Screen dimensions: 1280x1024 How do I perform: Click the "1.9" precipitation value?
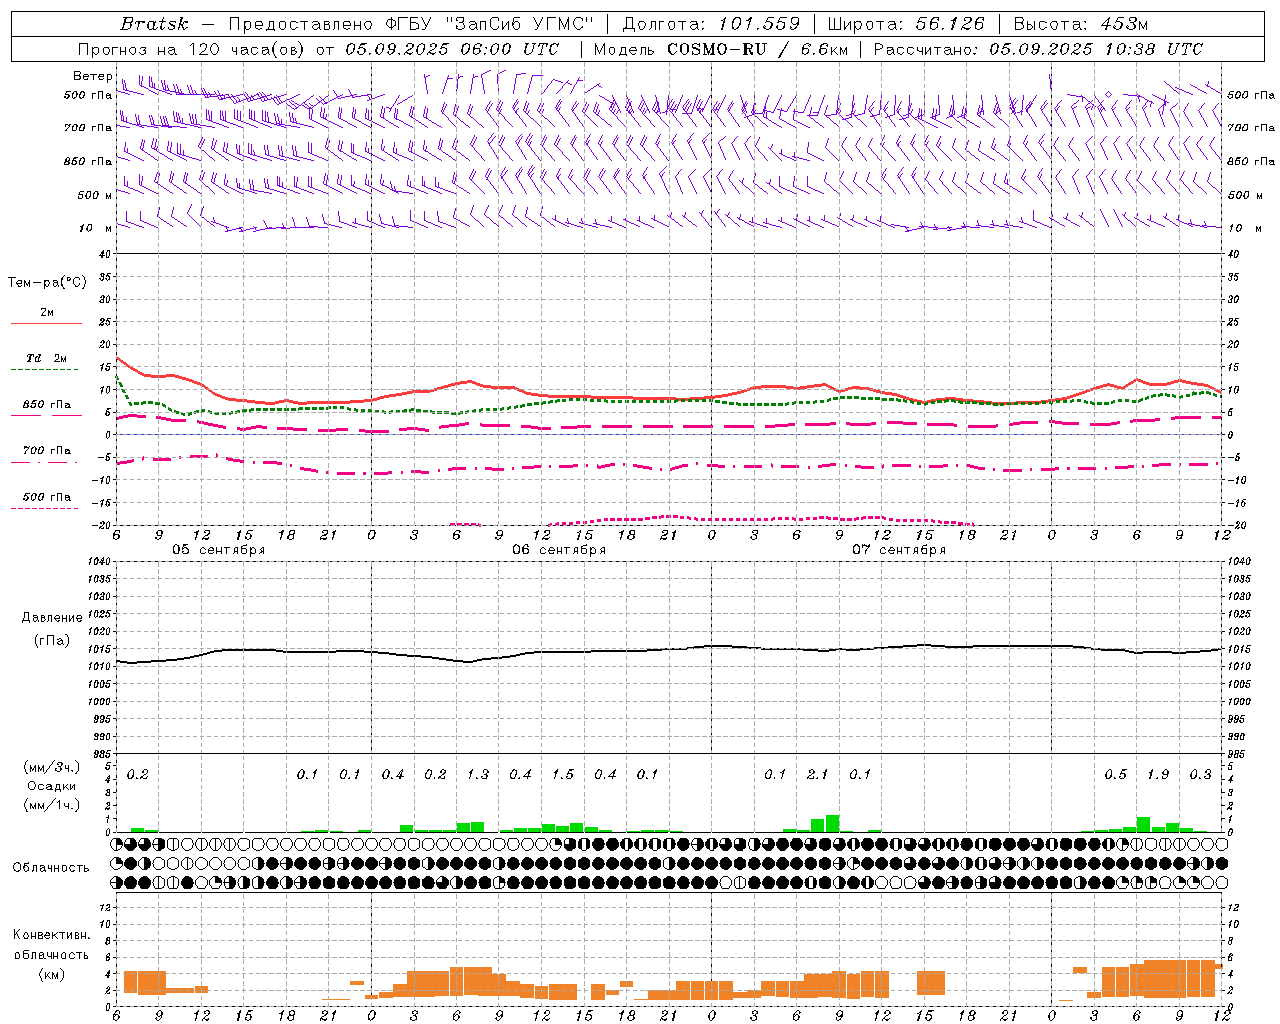point(1158,775)
